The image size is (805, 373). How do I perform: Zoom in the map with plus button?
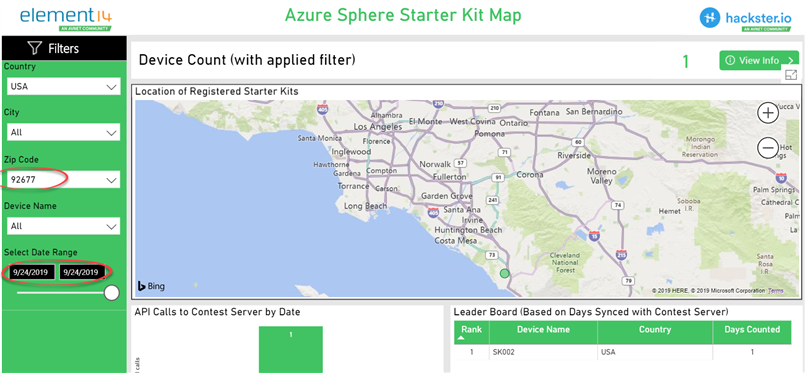pos(768,113)
